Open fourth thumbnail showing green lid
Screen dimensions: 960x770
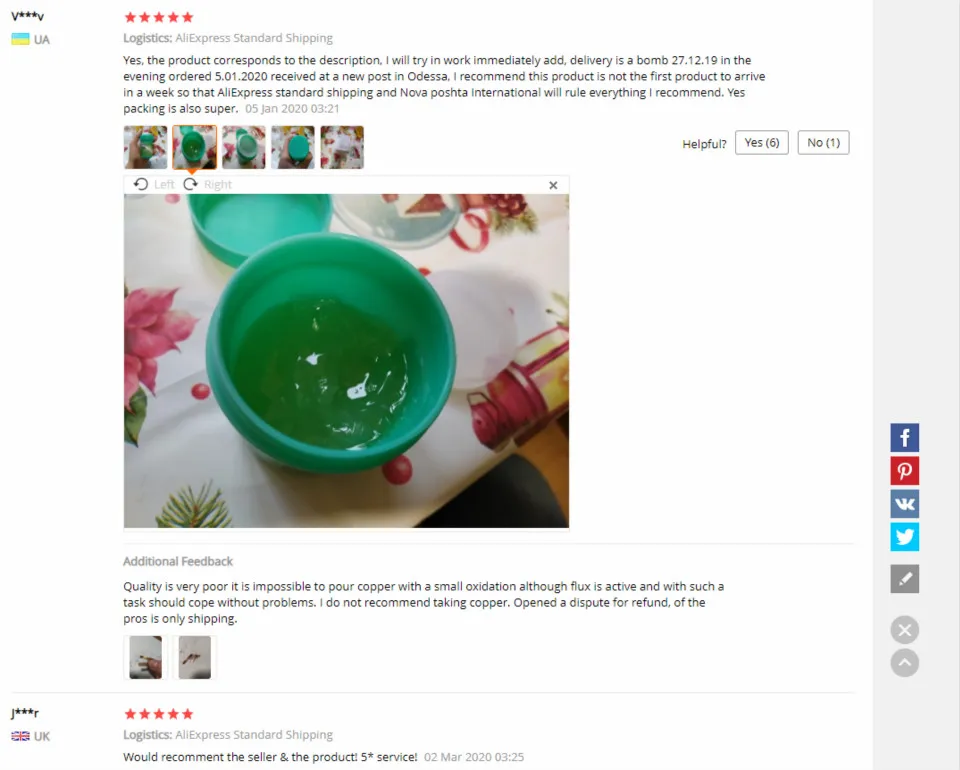tap(293, 148)
